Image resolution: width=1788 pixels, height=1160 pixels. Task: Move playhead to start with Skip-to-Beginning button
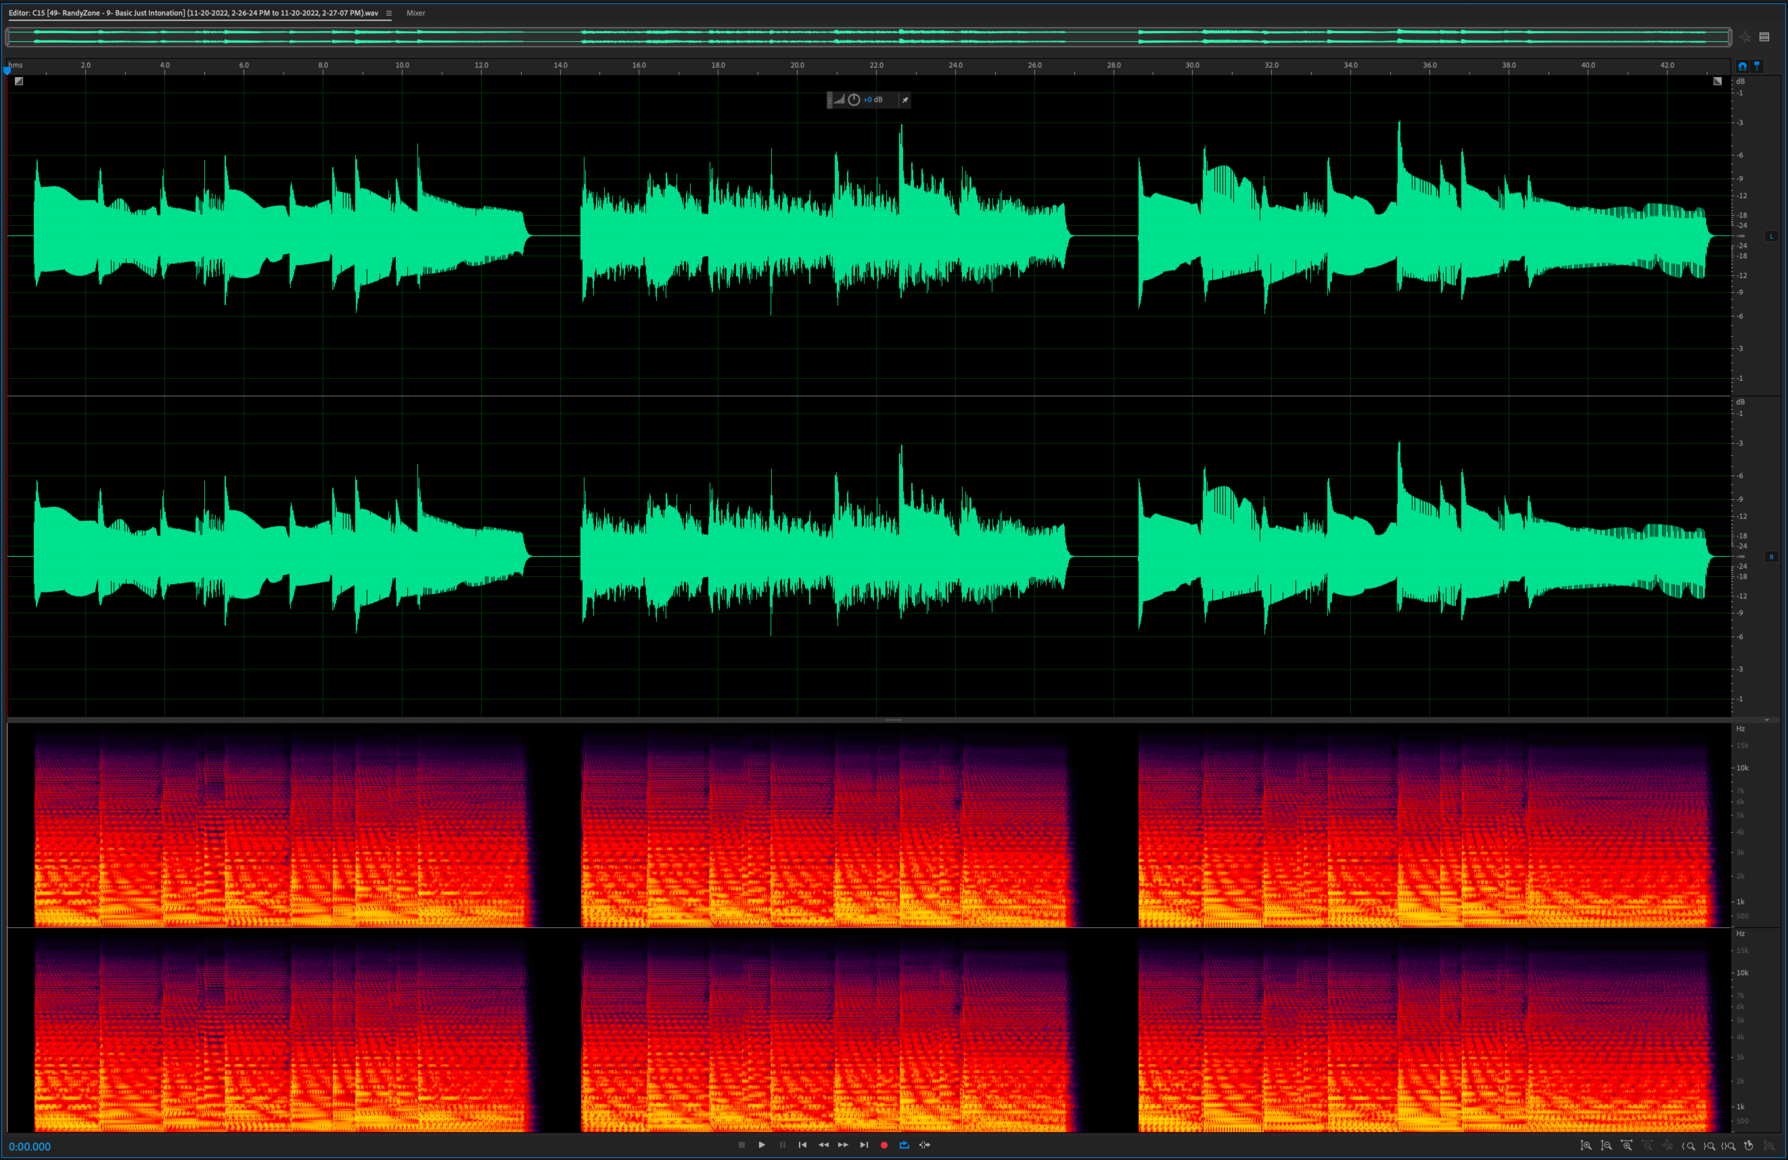pyautogui.click(x=803, y=1145)
